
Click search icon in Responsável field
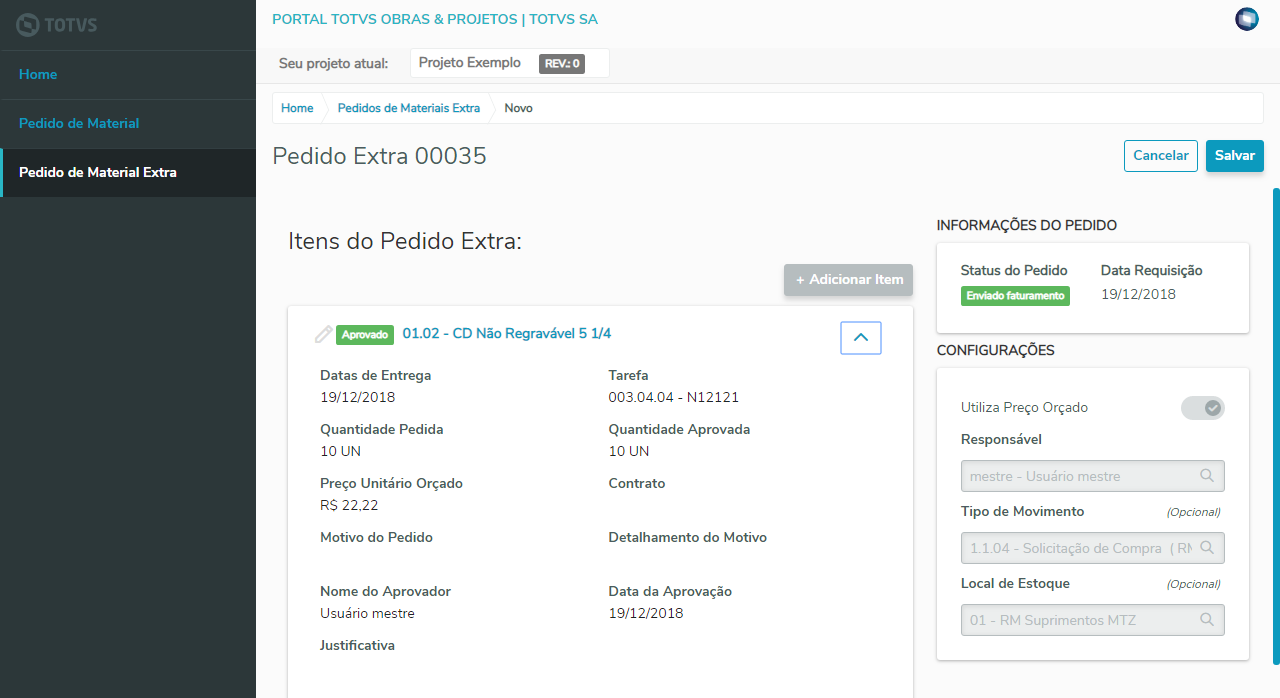click(x=1207, y=476)
